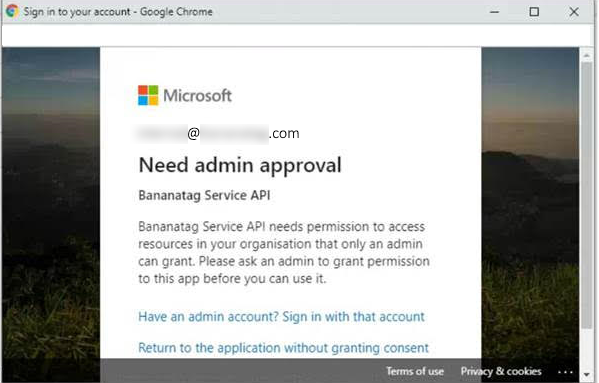This screenshot has width=599, height=383.
Task: Click the 'Bananatag Service API' subtitle
Action: 204,195
